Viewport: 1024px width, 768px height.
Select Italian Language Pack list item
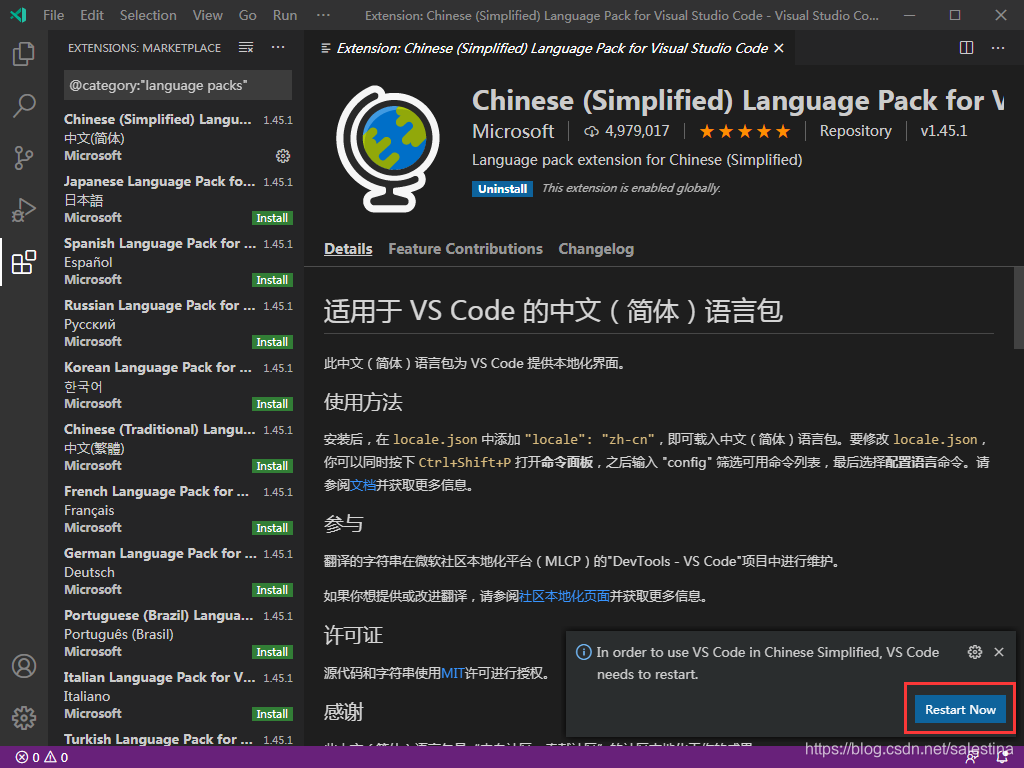coord(176,696)
